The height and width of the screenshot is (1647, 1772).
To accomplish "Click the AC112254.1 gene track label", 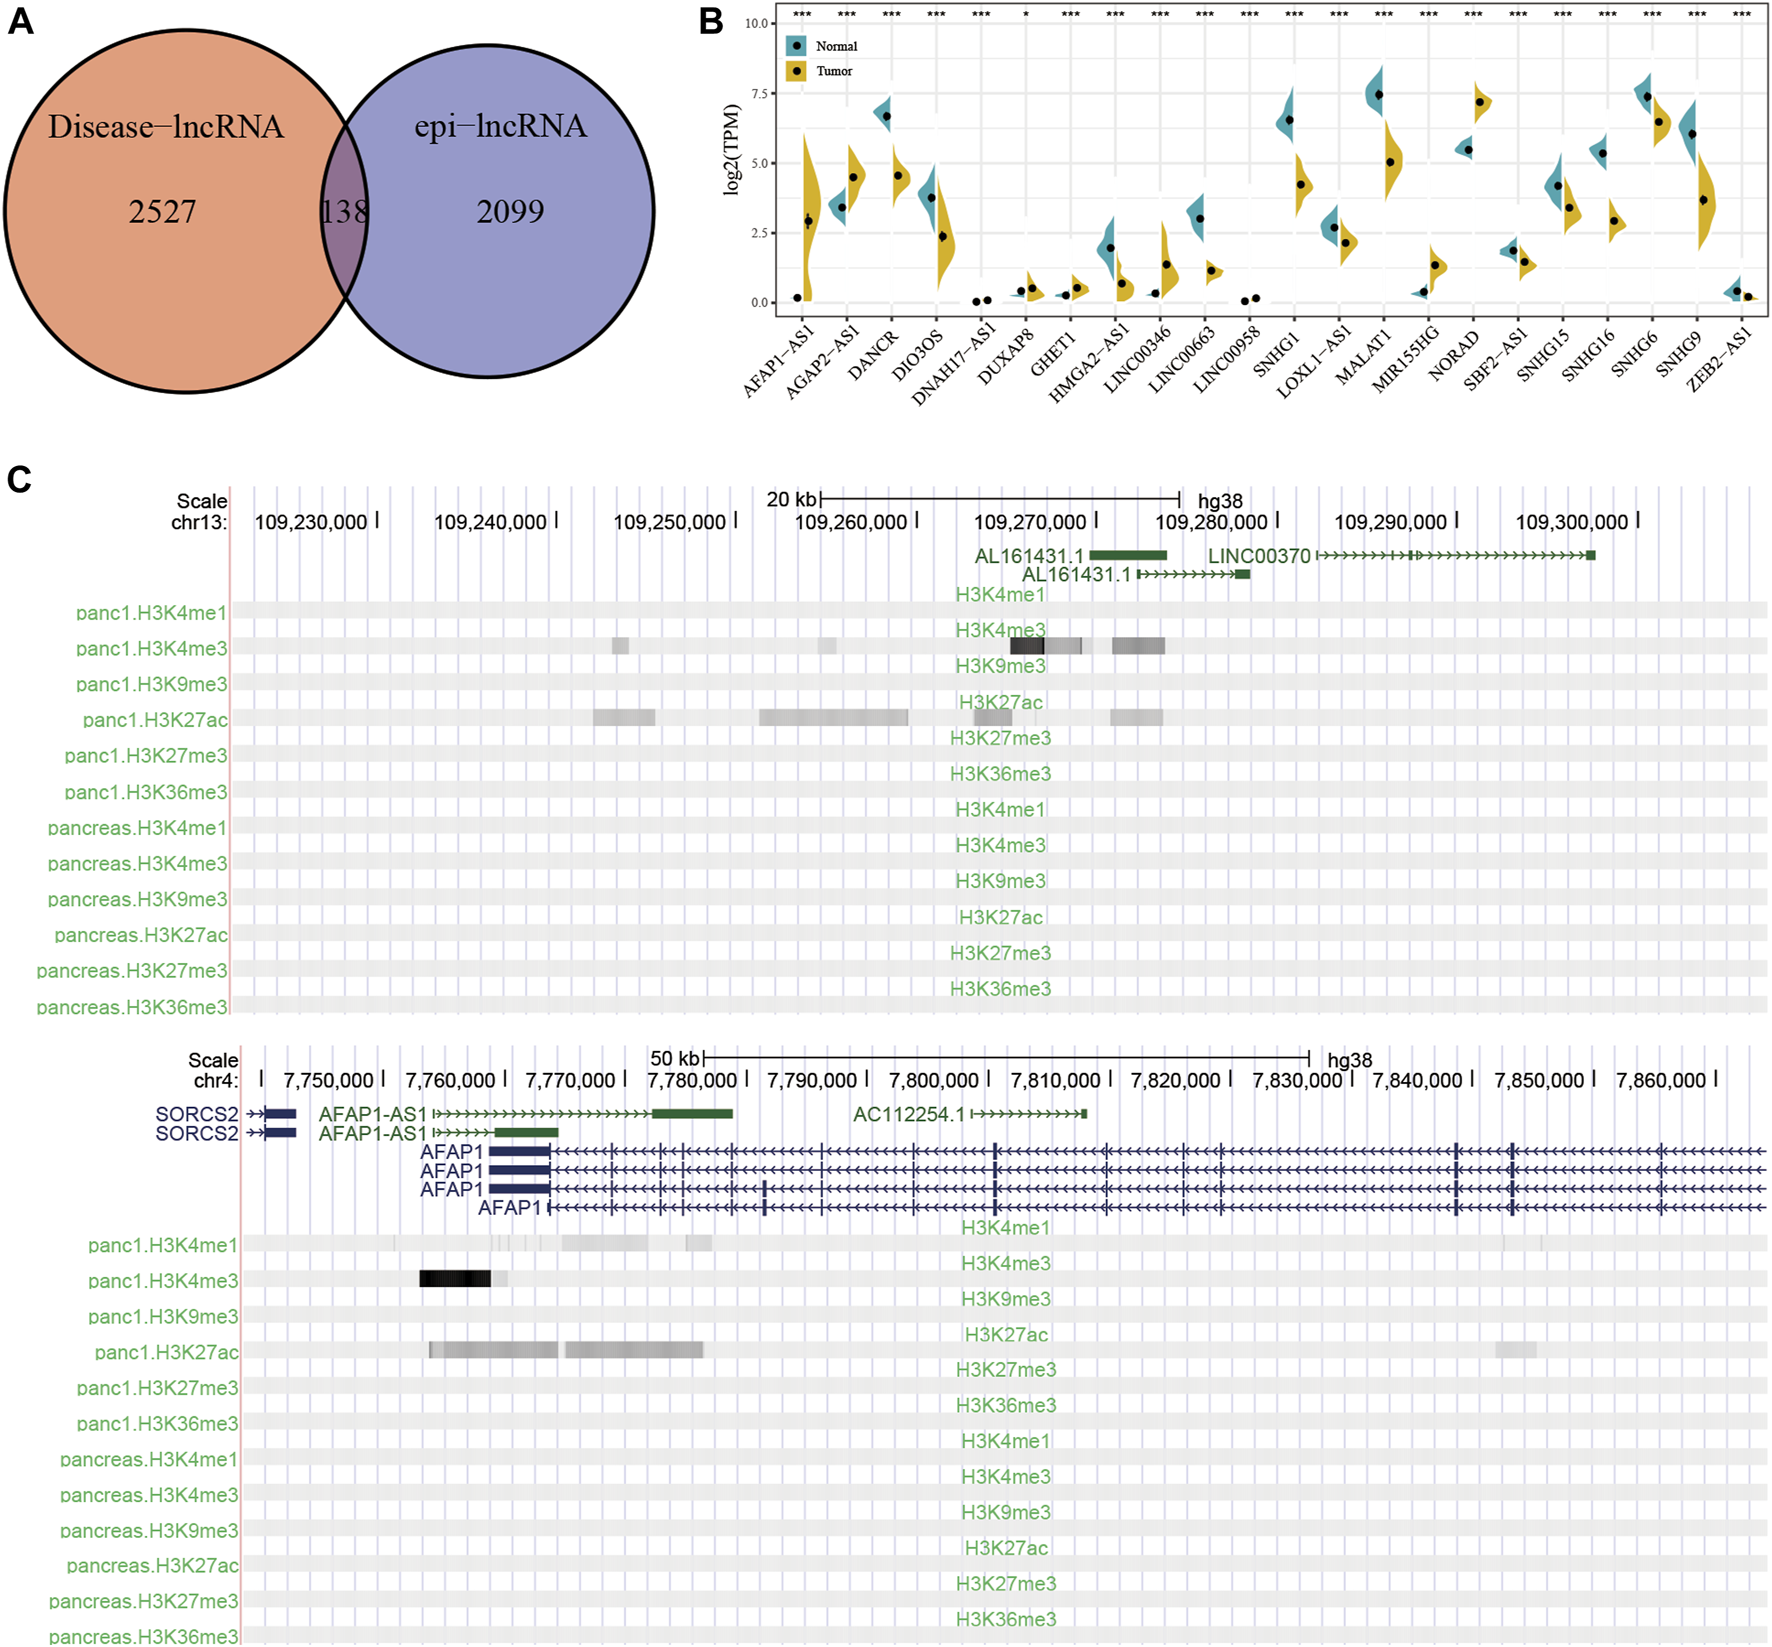I will (x=909, y=1114).
